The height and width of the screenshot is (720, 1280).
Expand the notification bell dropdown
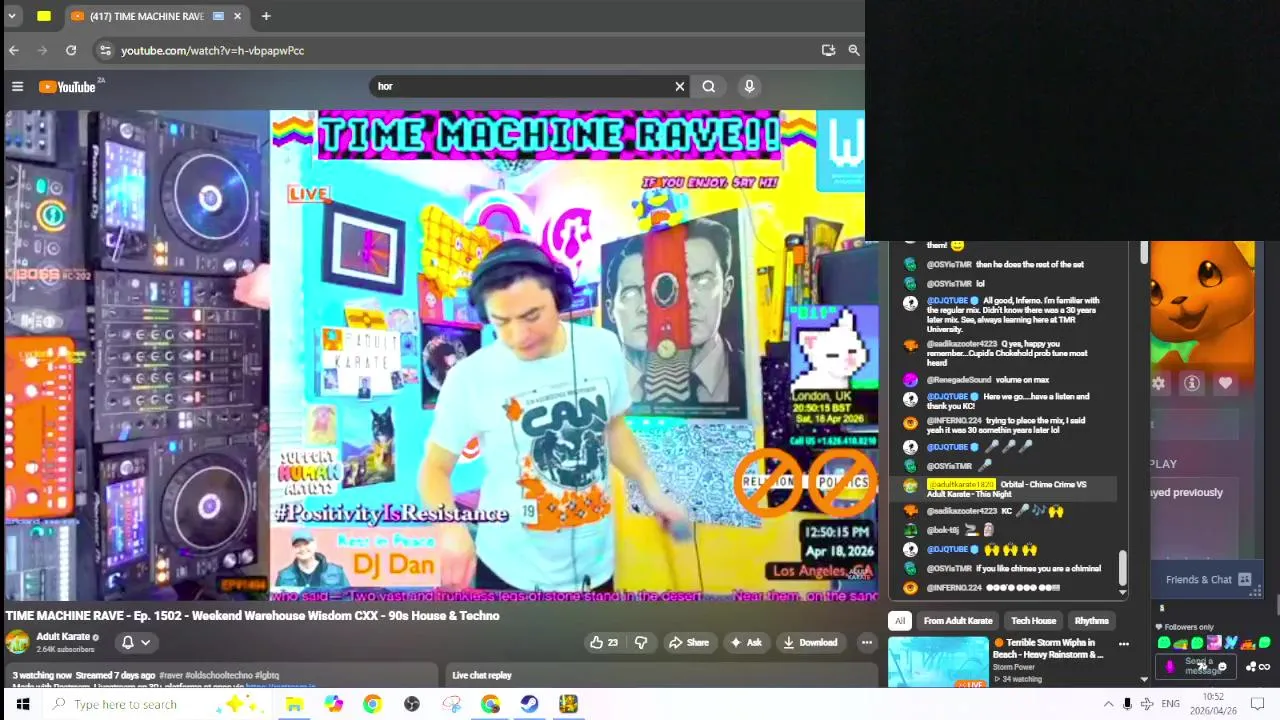click(135, 643)
